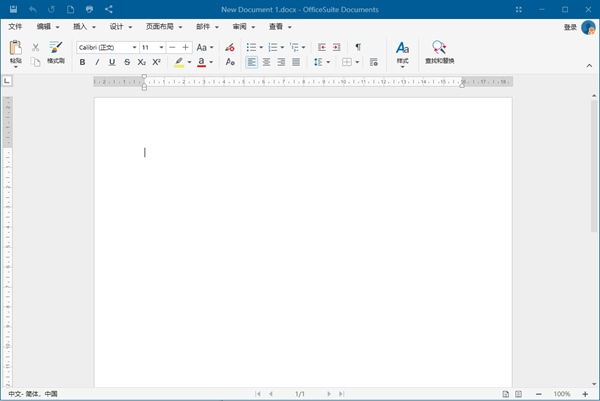Screen dimensions: 600x401
Task: Expand bullet list options arrow
Action: point(261,47)
